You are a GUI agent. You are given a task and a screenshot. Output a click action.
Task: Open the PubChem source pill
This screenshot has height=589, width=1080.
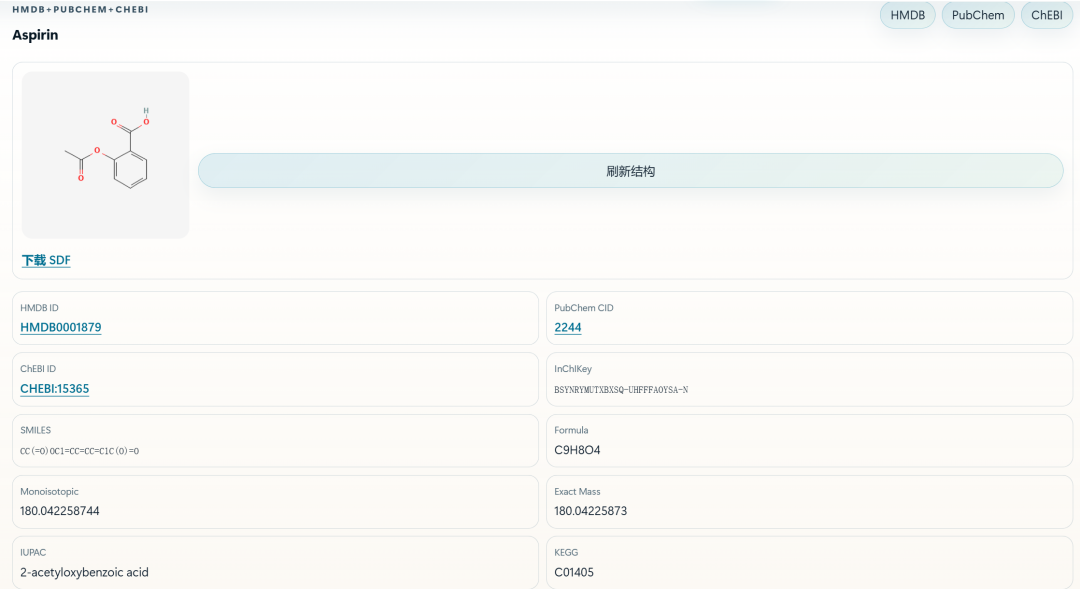pos(977,15)
